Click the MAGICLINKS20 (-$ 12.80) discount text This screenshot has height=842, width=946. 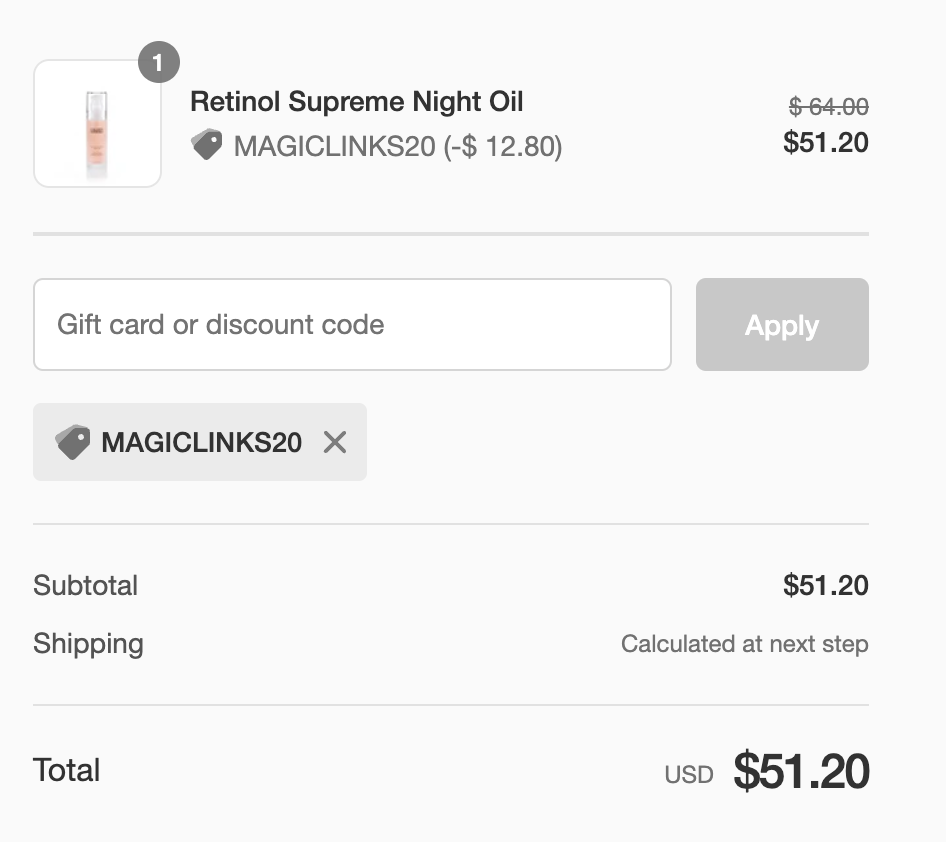(x=398, y=147)
